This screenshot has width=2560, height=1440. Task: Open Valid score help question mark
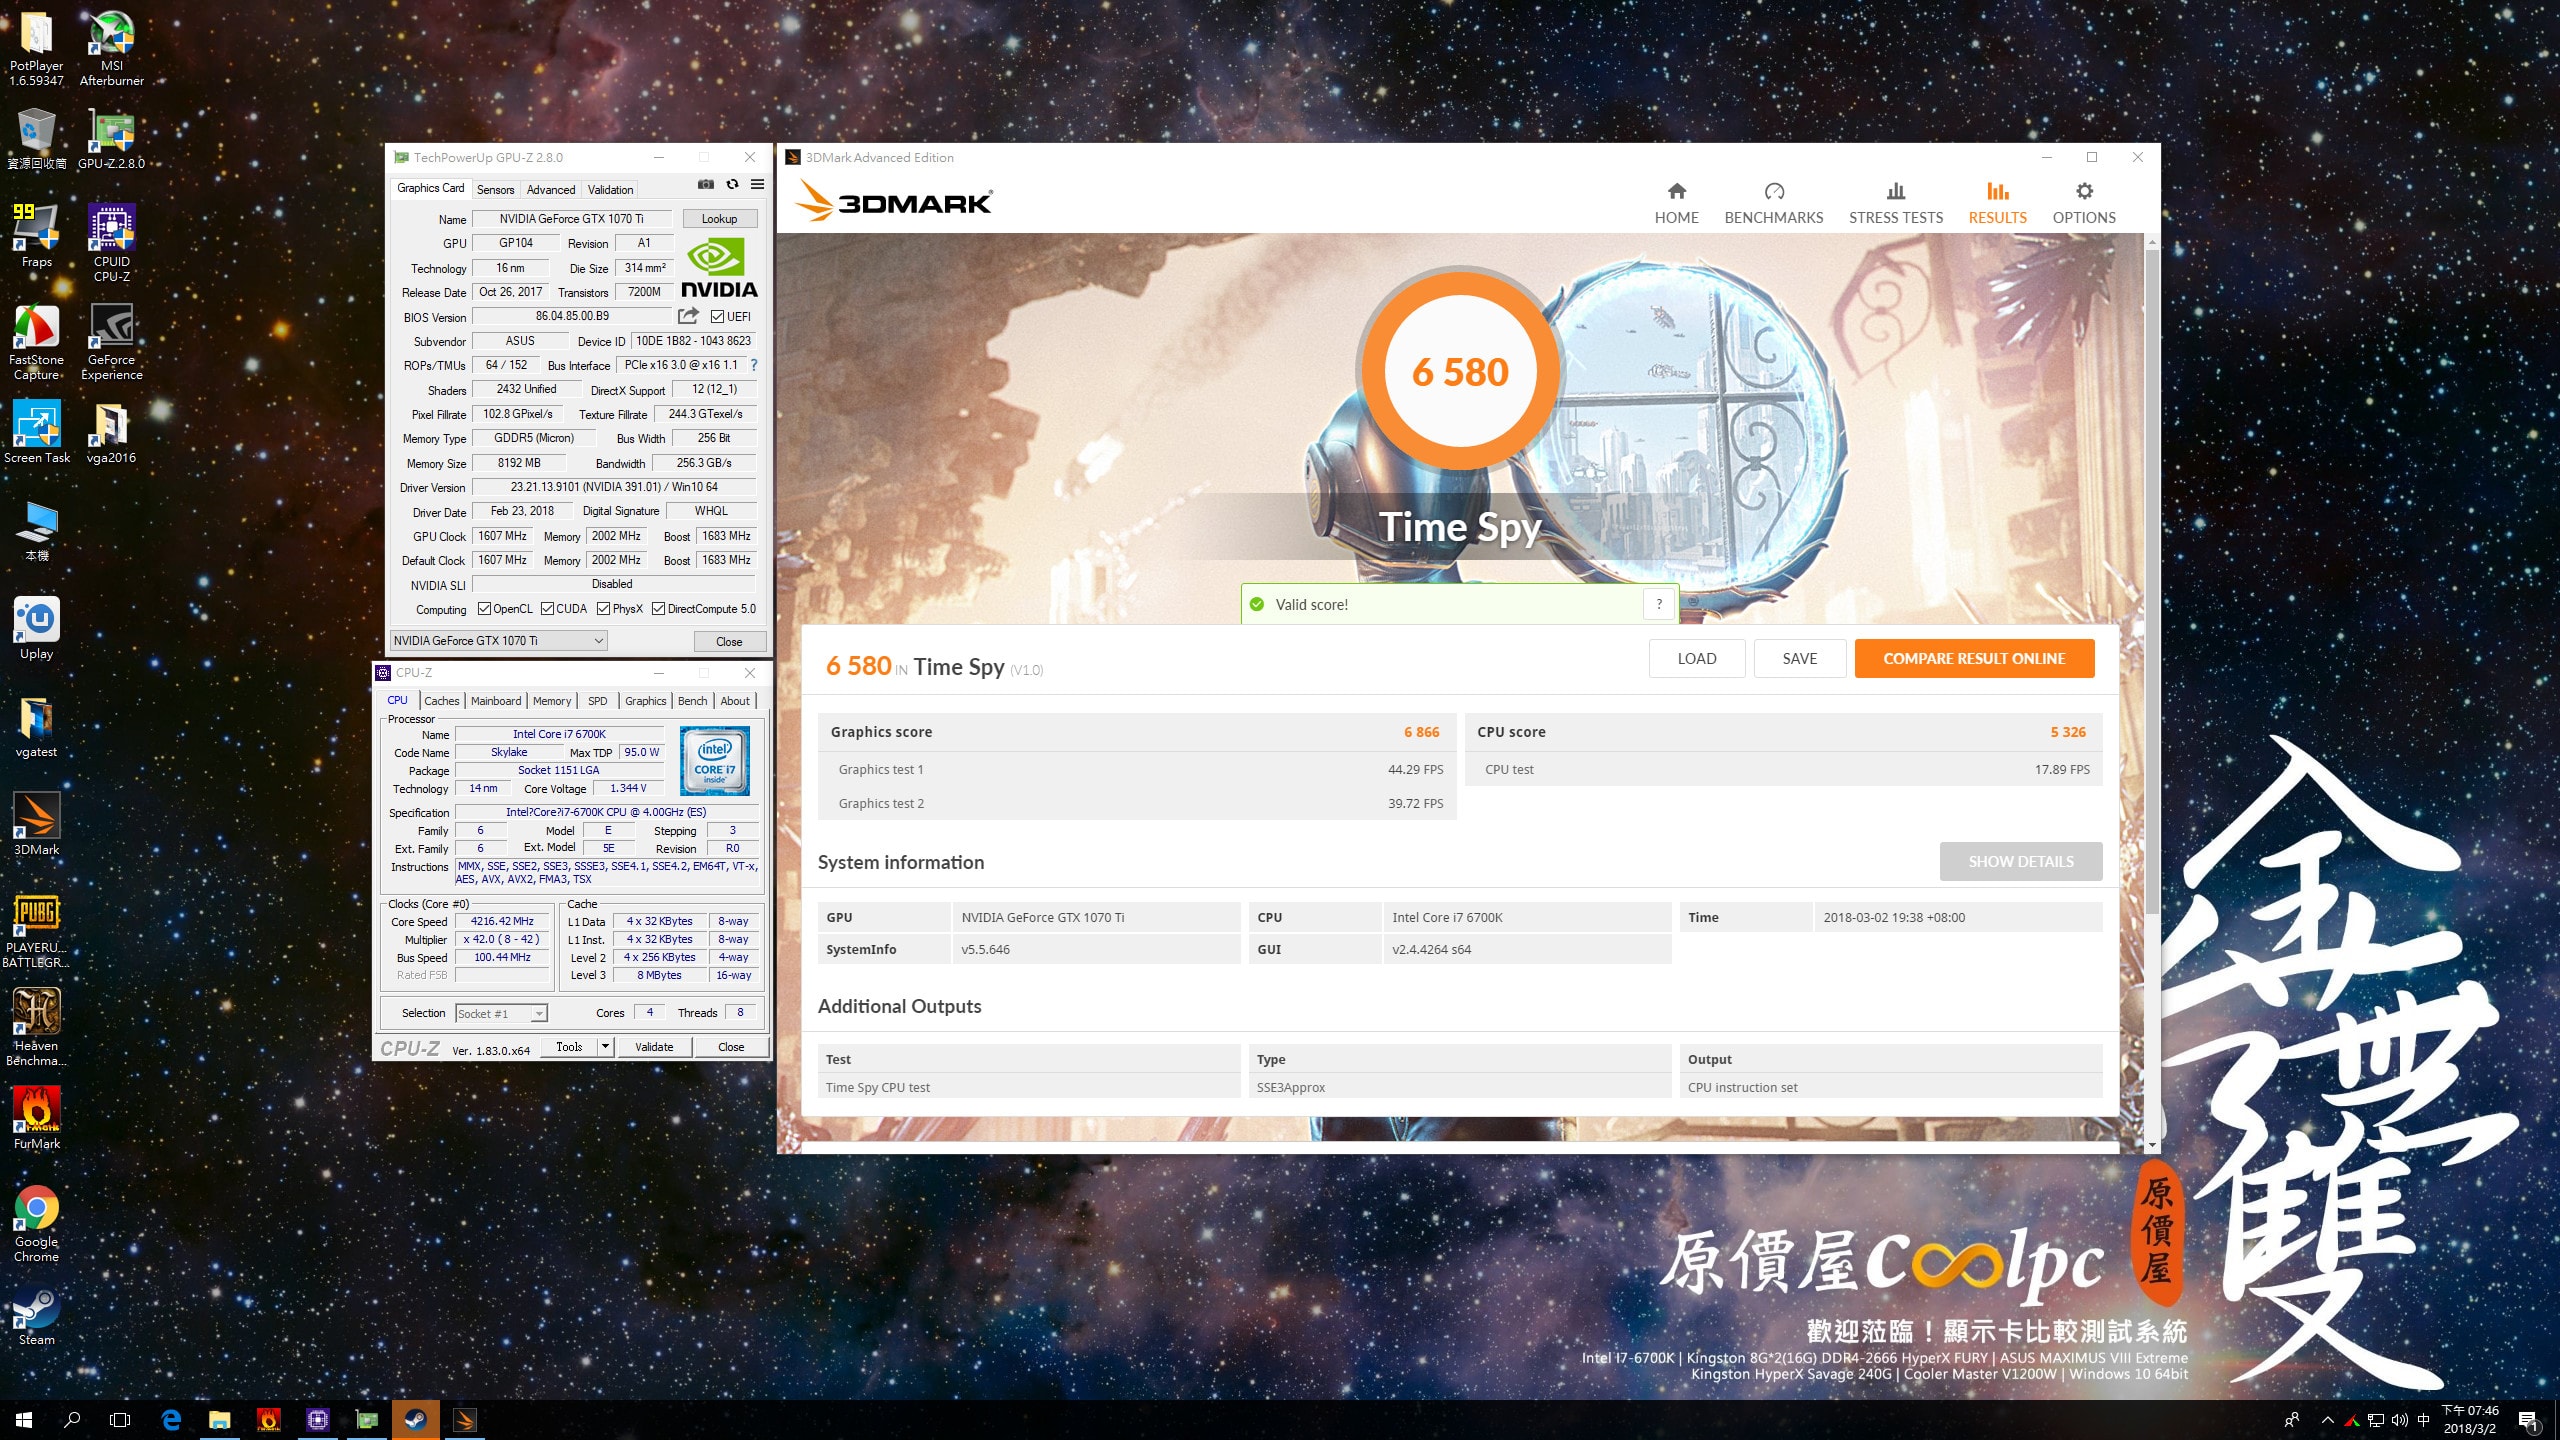(x=1659, y=604)
